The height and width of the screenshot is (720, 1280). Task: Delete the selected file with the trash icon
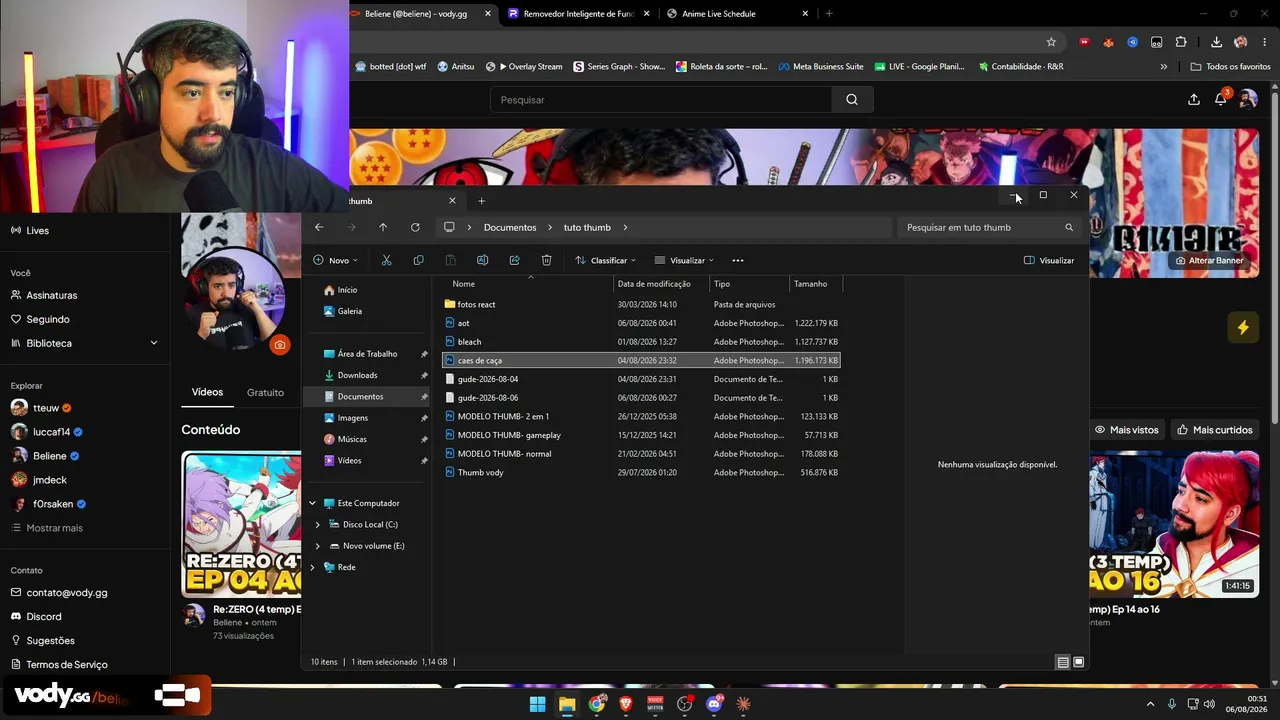click(546, 260)
